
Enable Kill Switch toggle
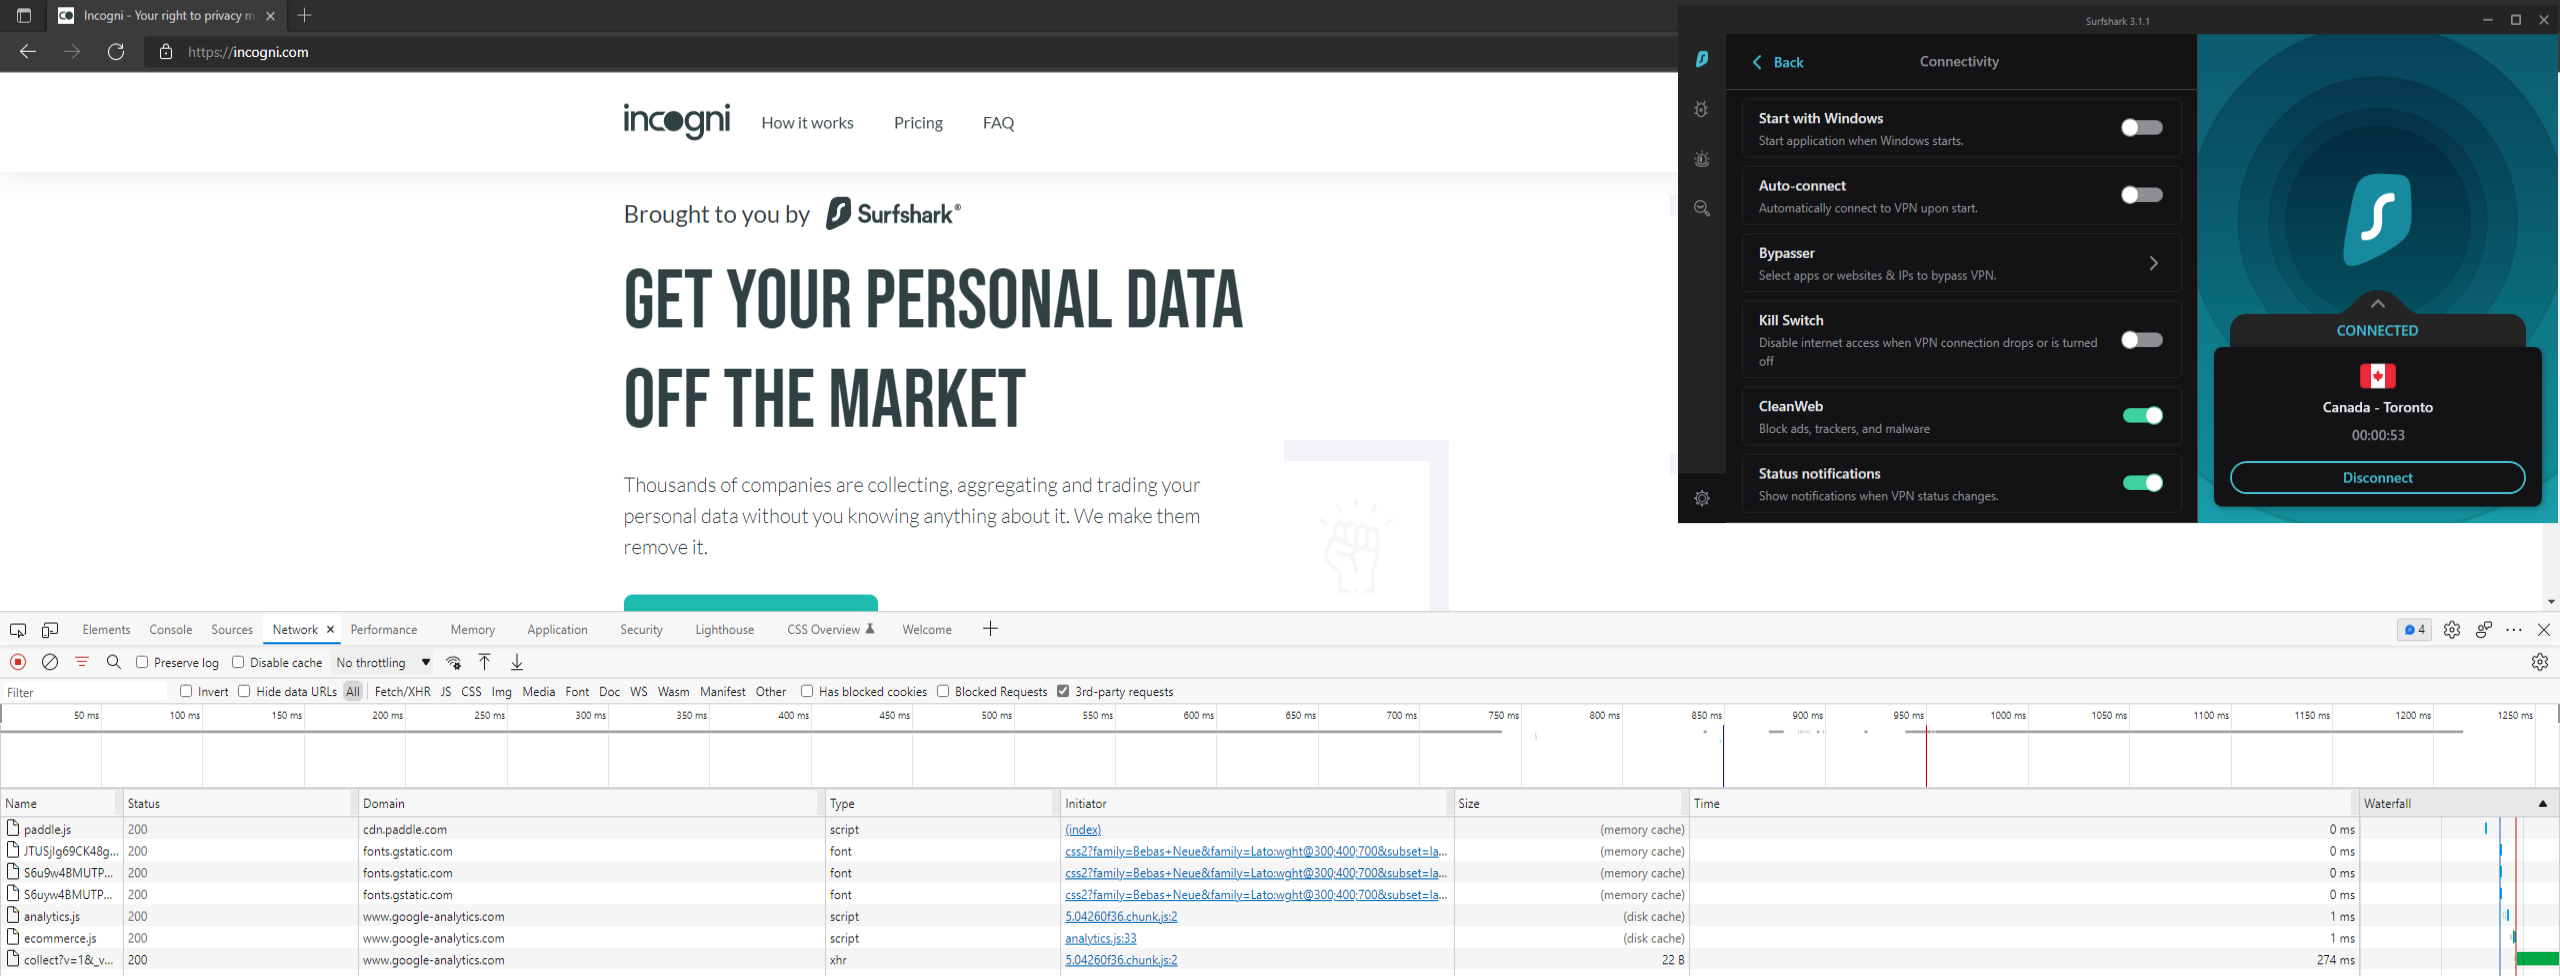tap(2142, 340)
